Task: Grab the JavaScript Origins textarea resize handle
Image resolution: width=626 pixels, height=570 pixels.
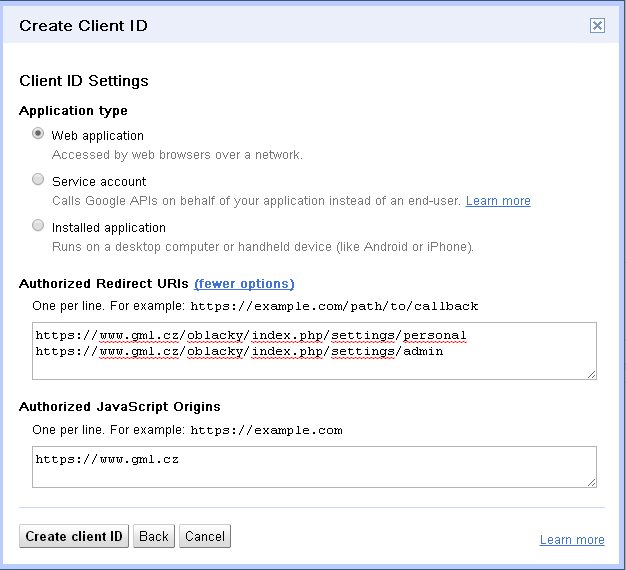Action: [x=591, y=482]
